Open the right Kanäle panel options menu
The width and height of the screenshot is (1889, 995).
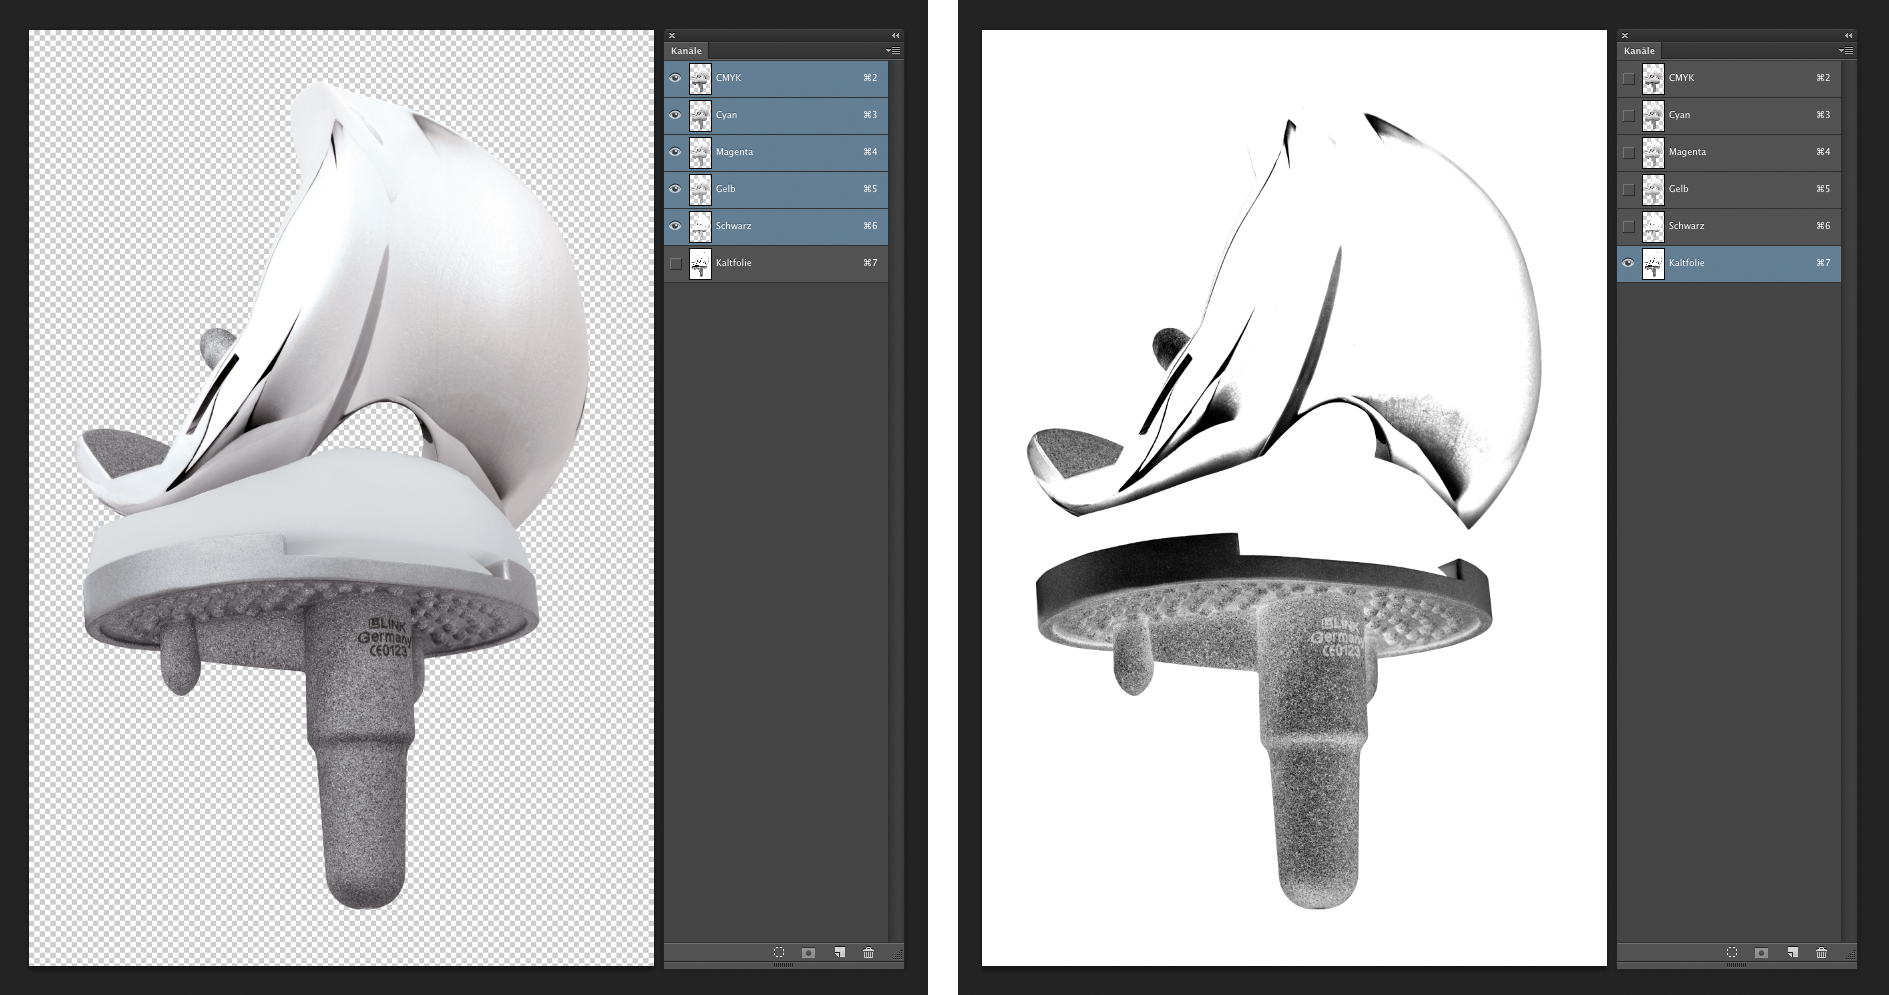pos(1846,51)
